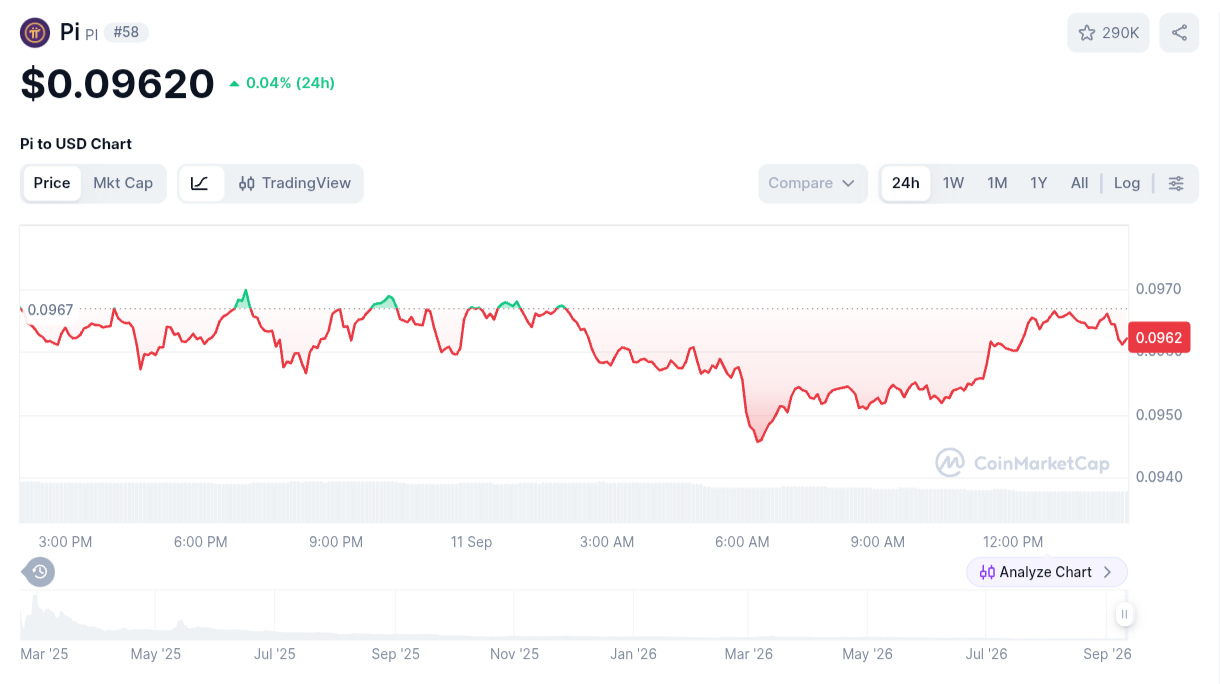Select the All time range
This screenshot has width=1220, height=684.
(x=1079, y=183)
